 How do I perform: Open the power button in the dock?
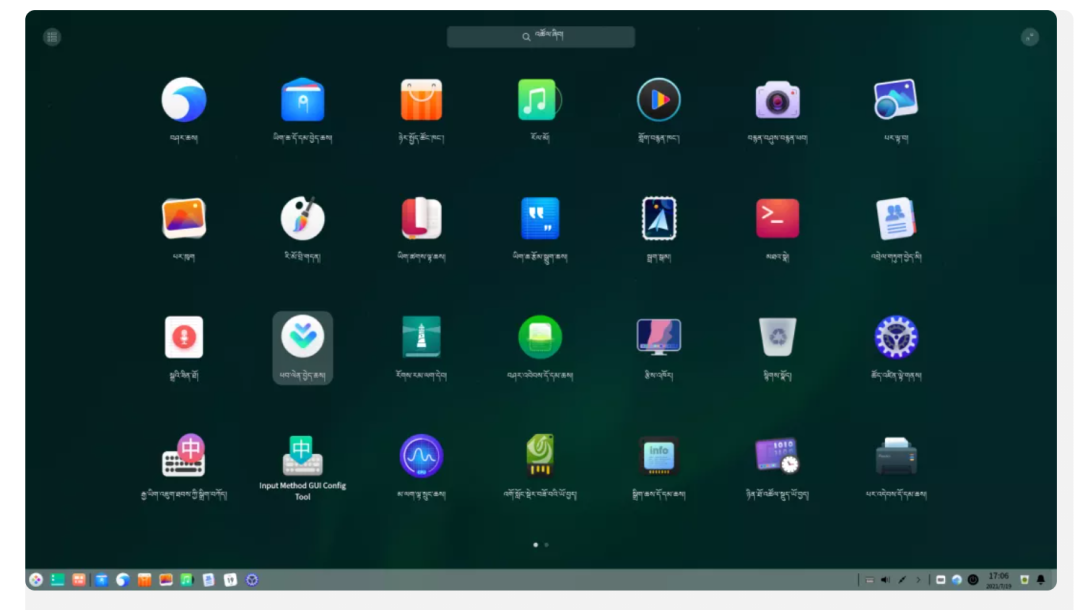pos(973,580)
